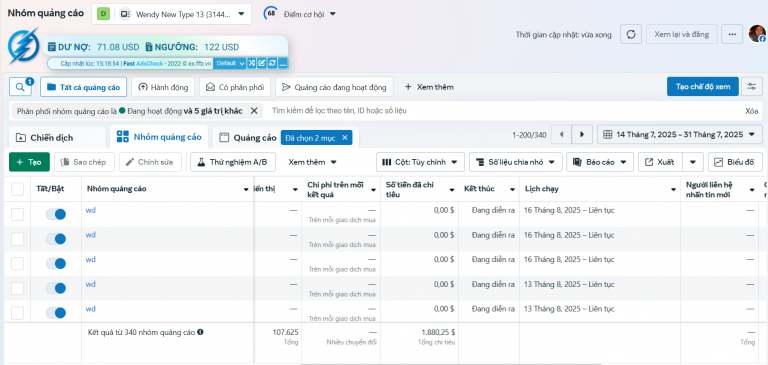Go to next page arrow
Image resolution: width=768 pixels, height=365 pixels.
coord(582,134)
